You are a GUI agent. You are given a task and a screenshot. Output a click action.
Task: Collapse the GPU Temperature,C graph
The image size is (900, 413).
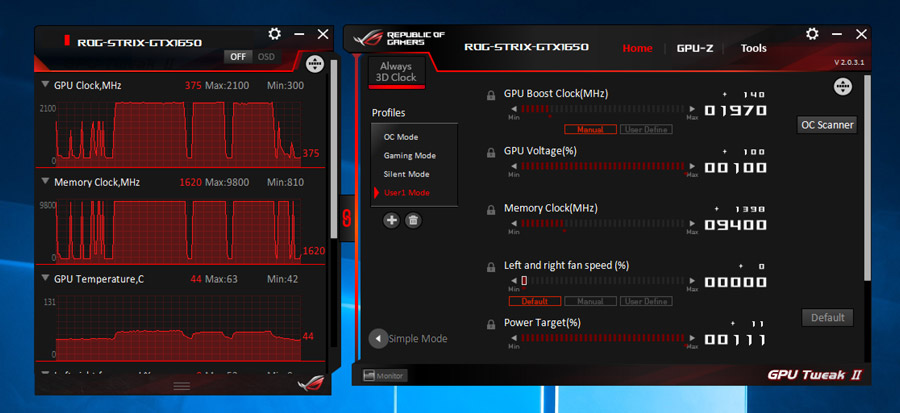point(45,278)
